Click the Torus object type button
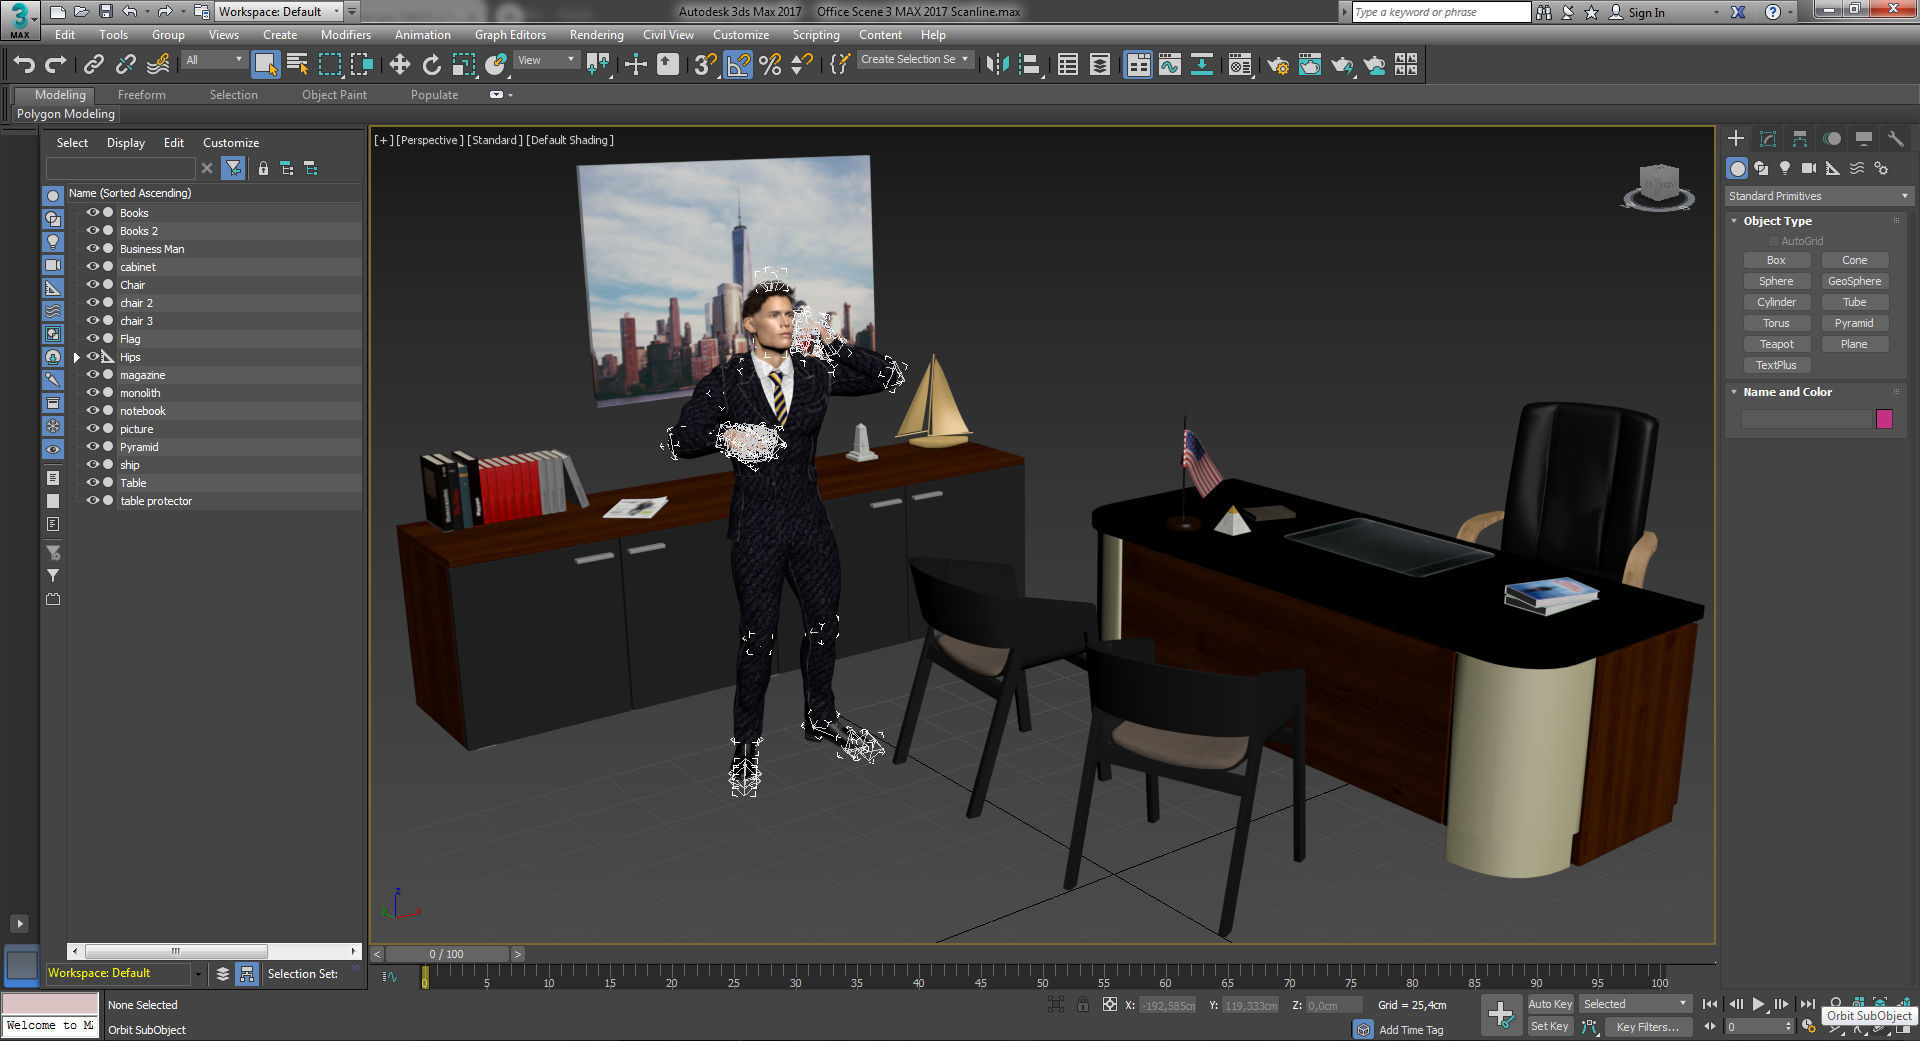The image size is (1920, 1041). 1777,323
